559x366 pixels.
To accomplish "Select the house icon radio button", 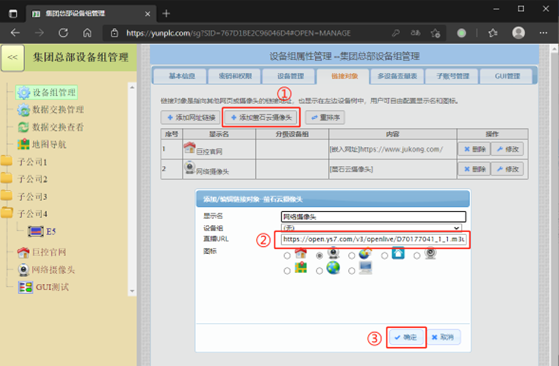I will click(x=287, y=256).
